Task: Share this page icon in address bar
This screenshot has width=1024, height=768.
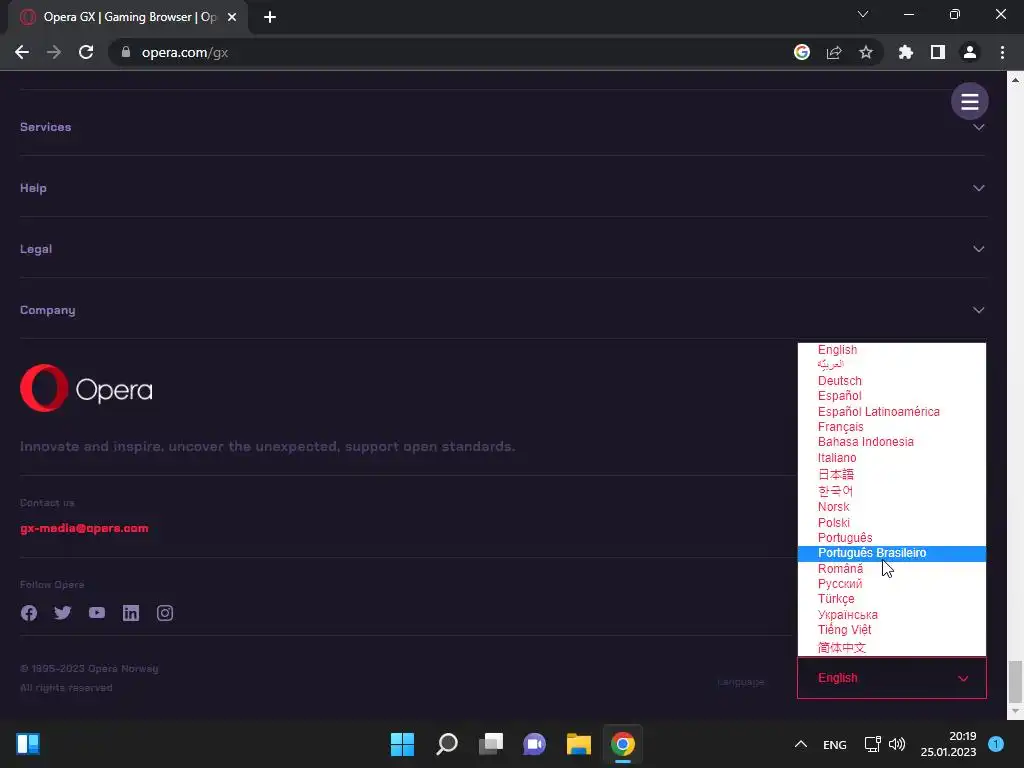Action: (x=834, y=52)
